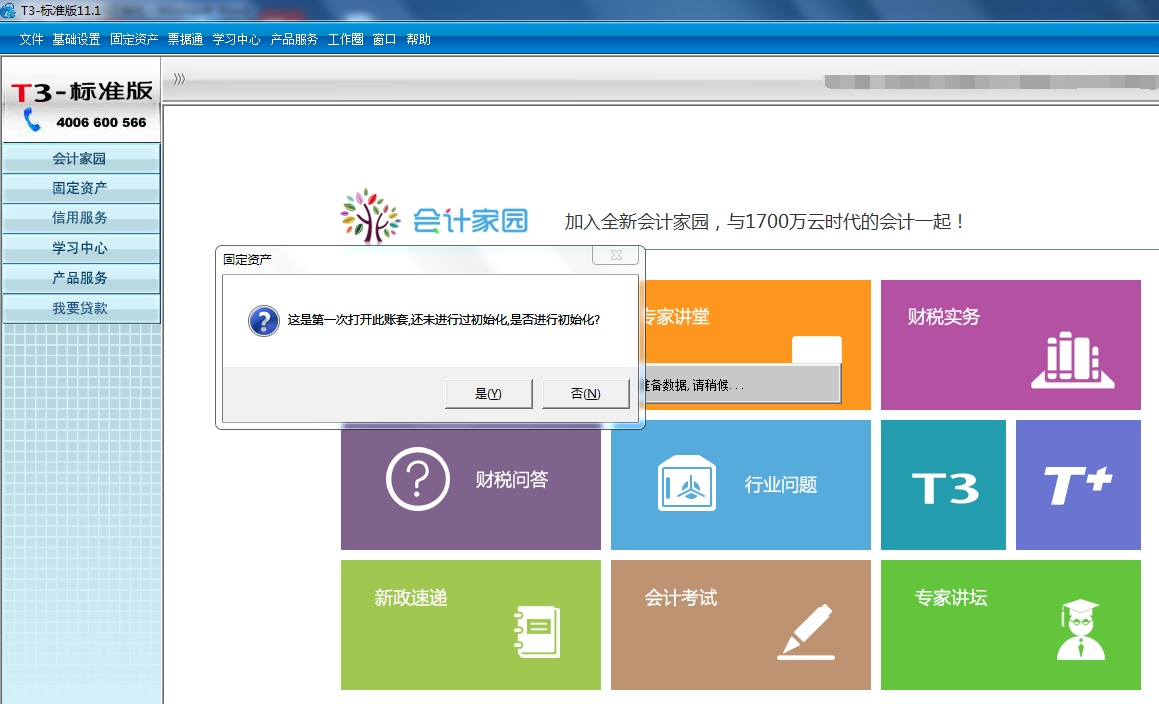Click the phone icon beside 4006 600 566
The height and width of the screenshot is (704, 1159).
32,119
